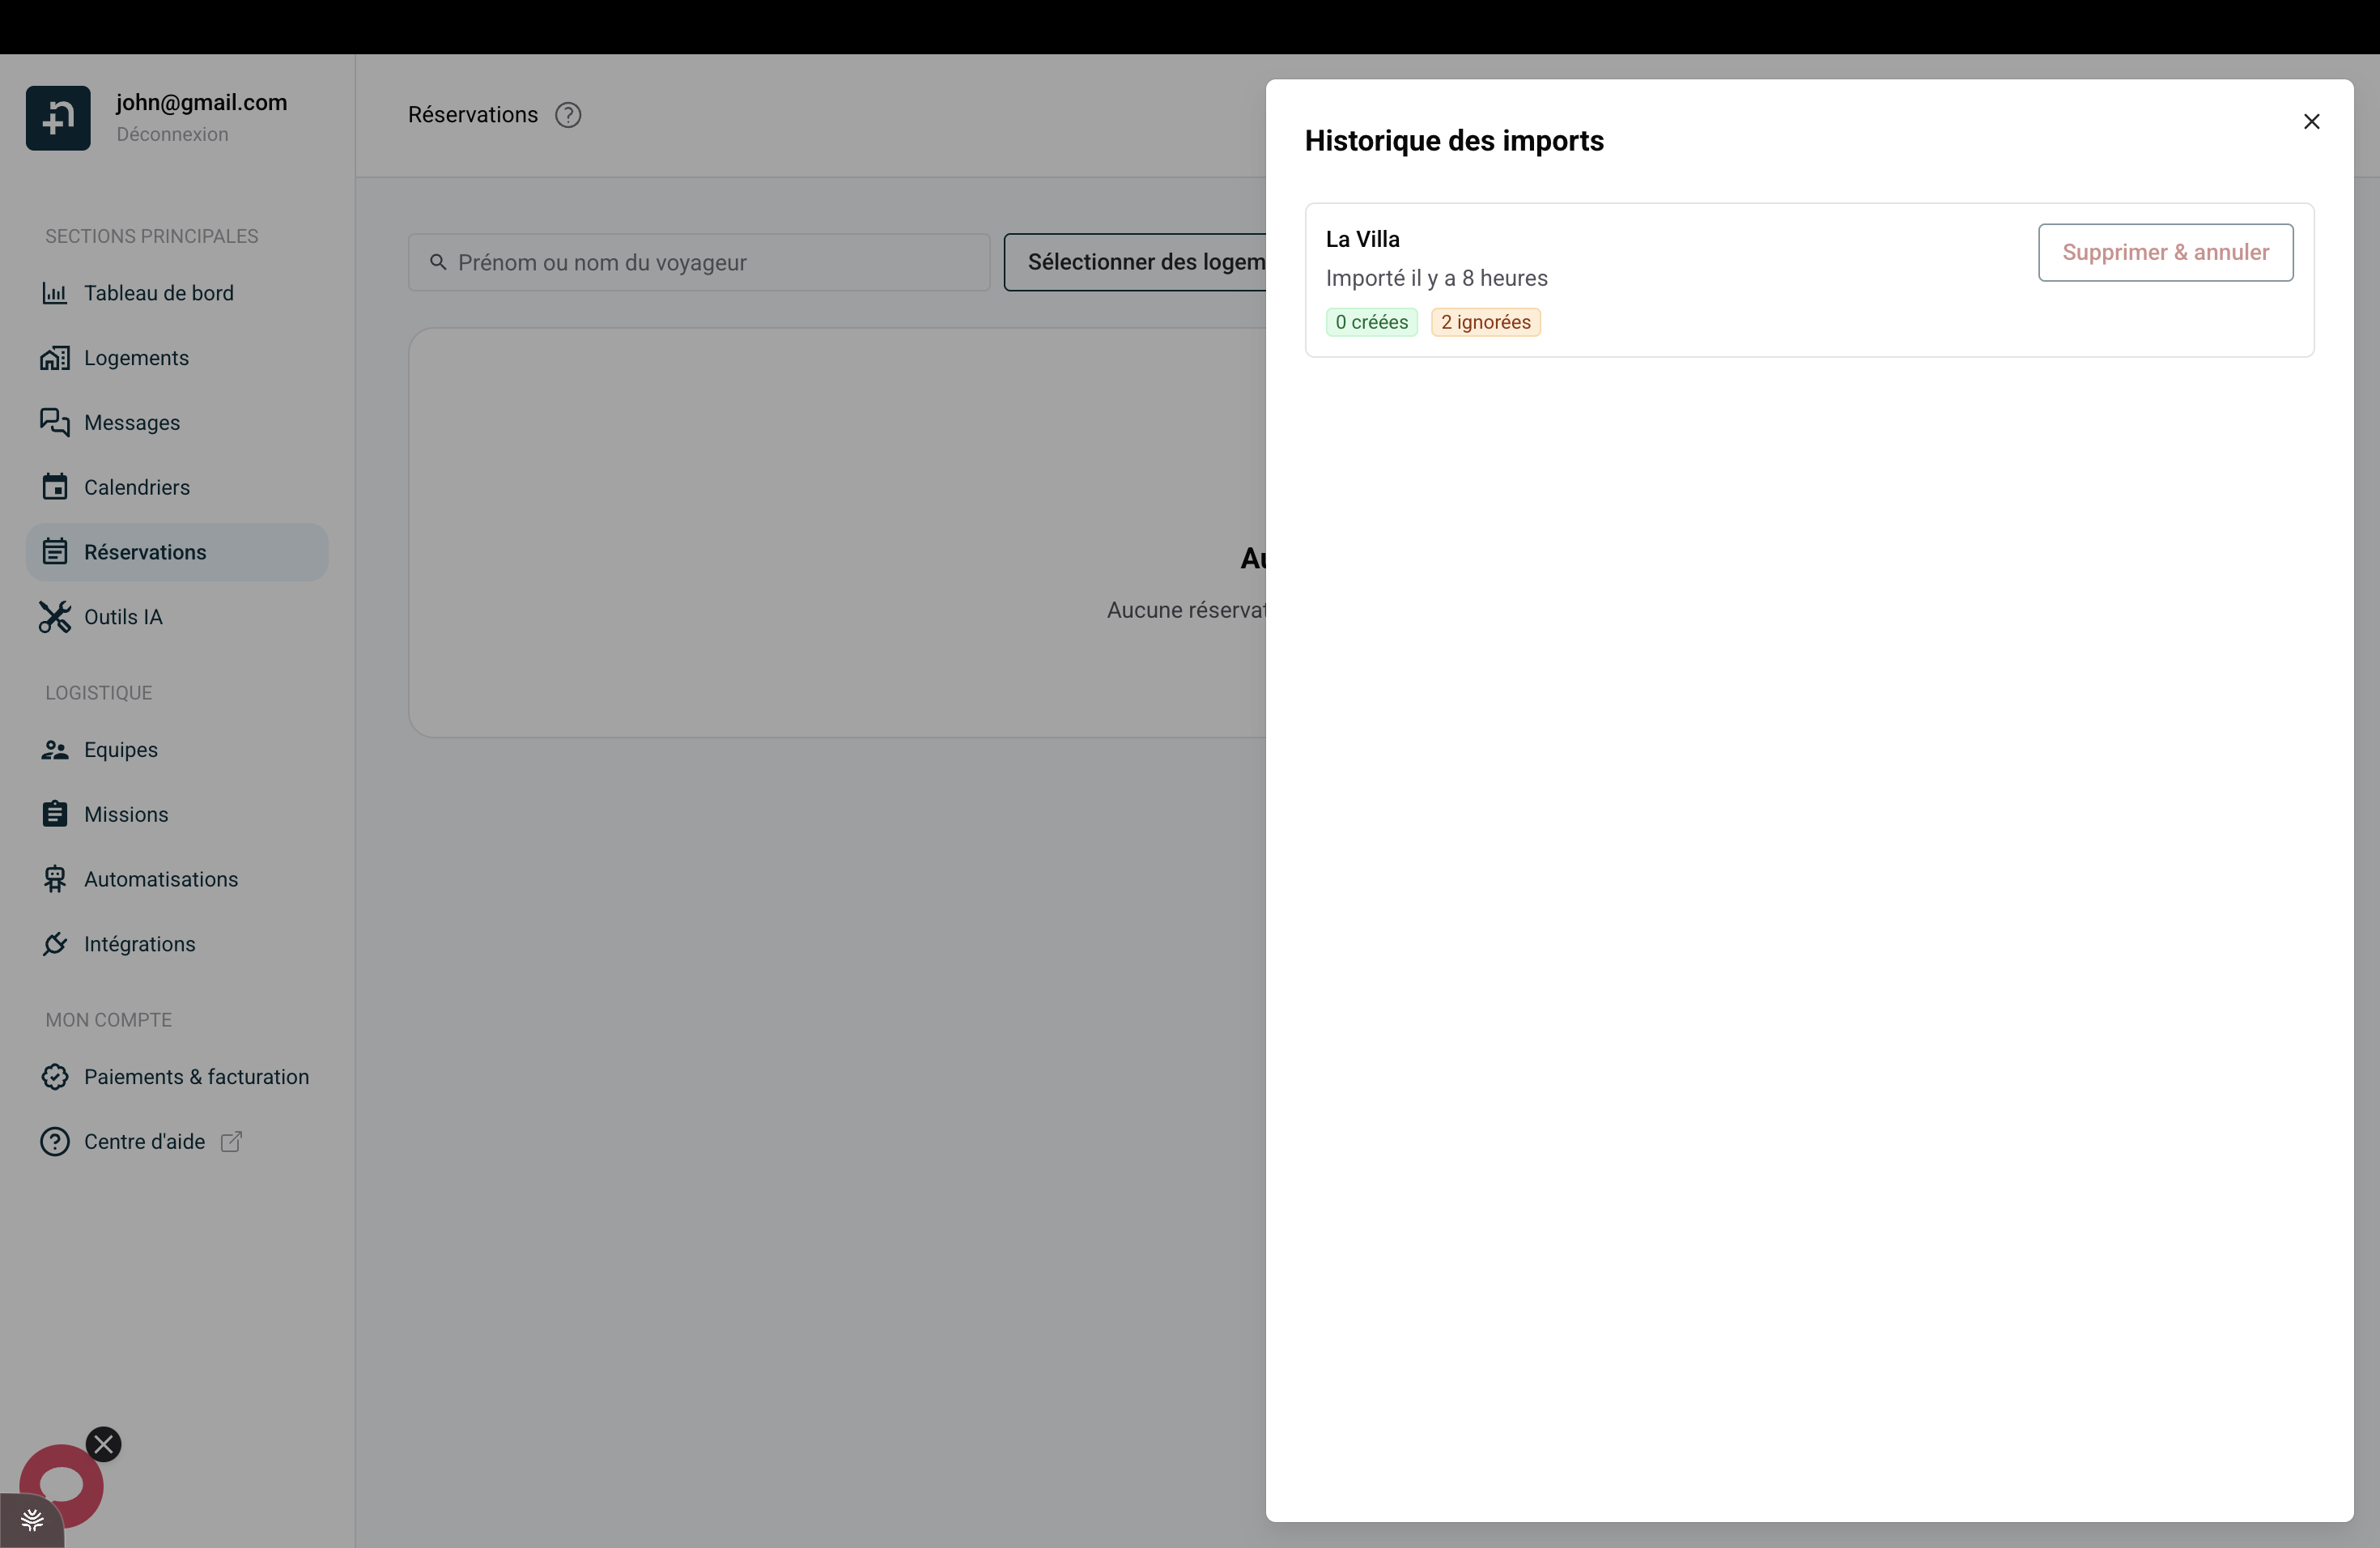The width and height of the screenshot is (2380, 1548).
Task: Open Tableau de bord in sidebar
Action: coord(177,293)
